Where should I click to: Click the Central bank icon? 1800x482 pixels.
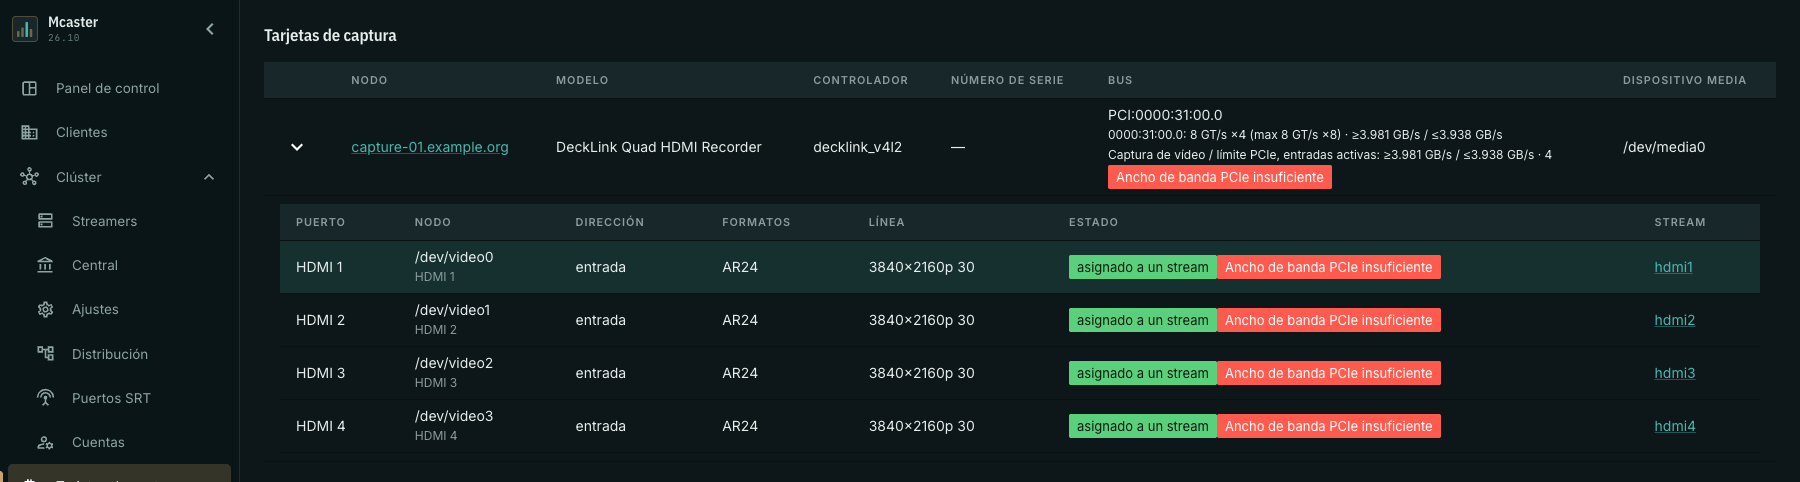click(45, 265)
